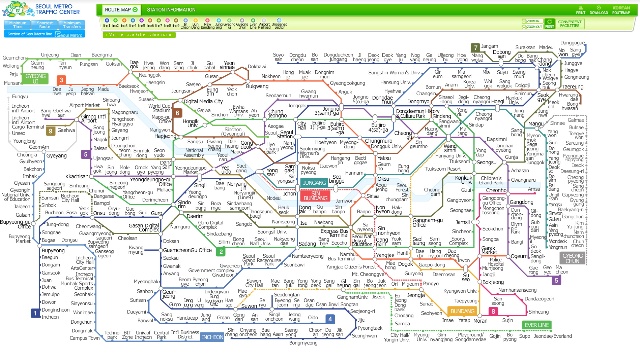This screenshot has height=361, width=640.
Task: Click the green Reset map view icon
Action: (x=550, y=23)
